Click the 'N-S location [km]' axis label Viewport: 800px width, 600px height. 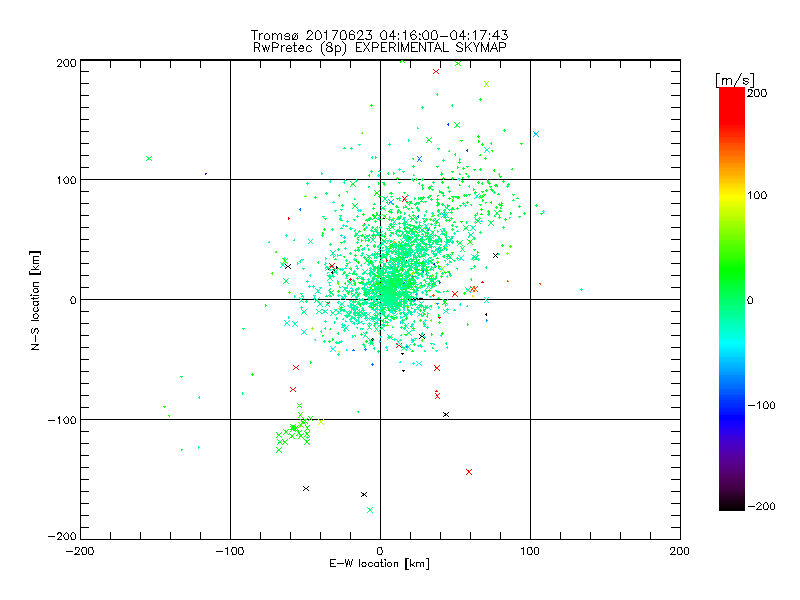(35, 300)
